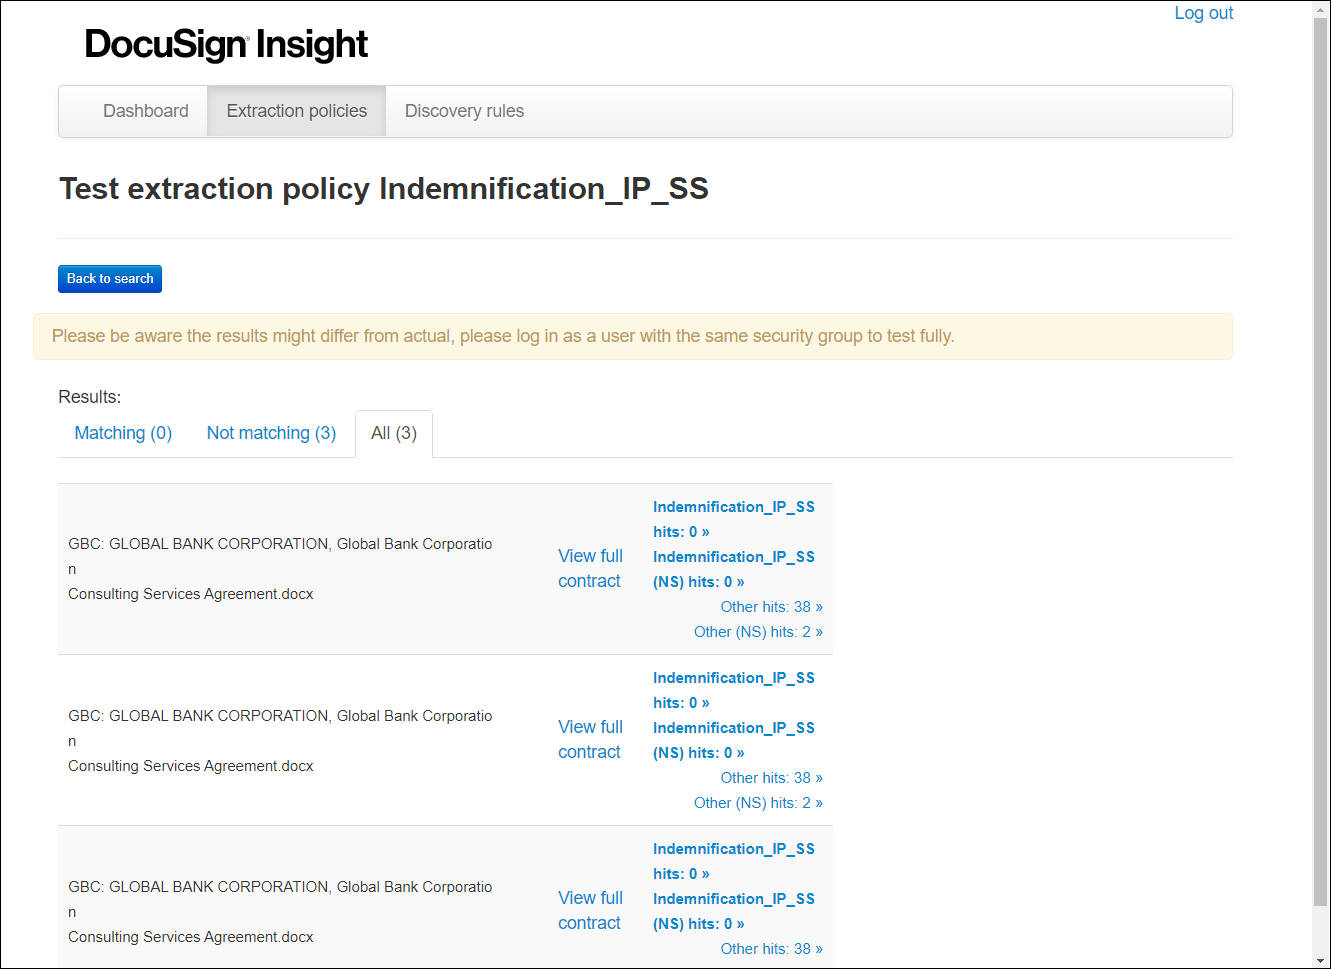This screenshot has width=1331, height=969.
Task: Click the scrollbar down arrow
Action: click(x=1318, y=959)
